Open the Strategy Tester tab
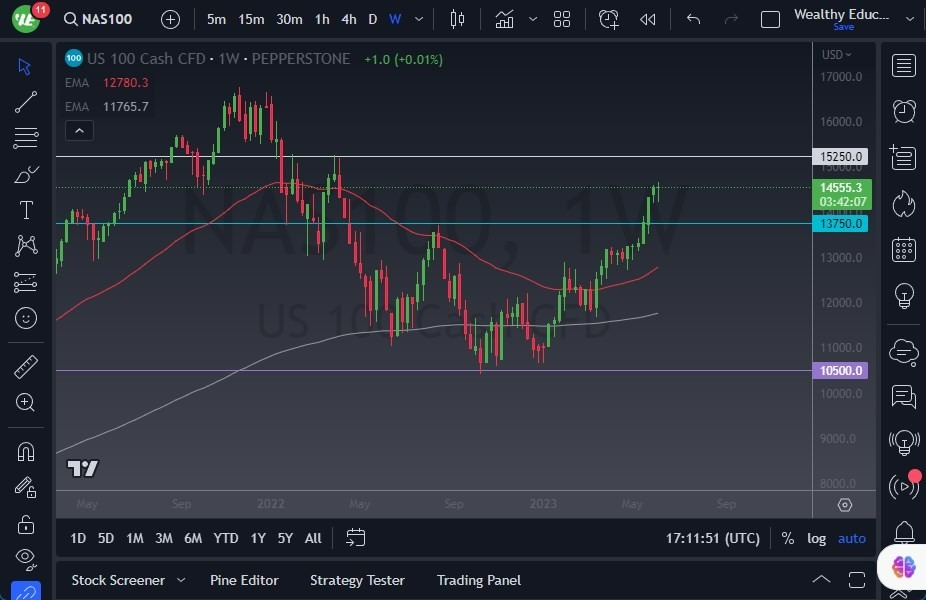This screenshot has height=600, width=926. (x=357, y=580)
